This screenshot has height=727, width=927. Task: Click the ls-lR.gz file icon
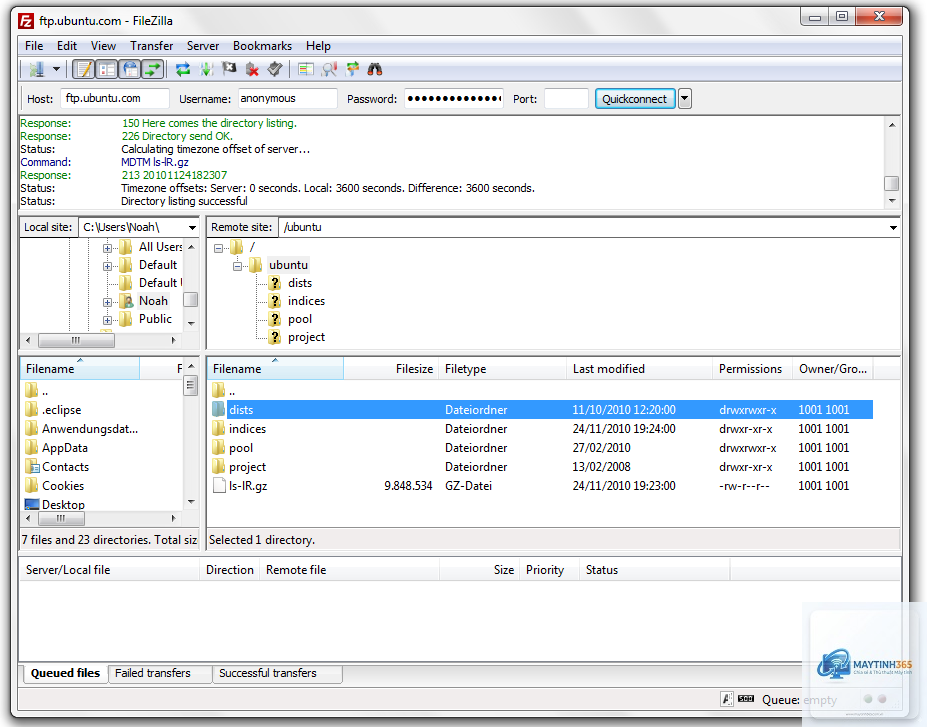click(219, 486)
